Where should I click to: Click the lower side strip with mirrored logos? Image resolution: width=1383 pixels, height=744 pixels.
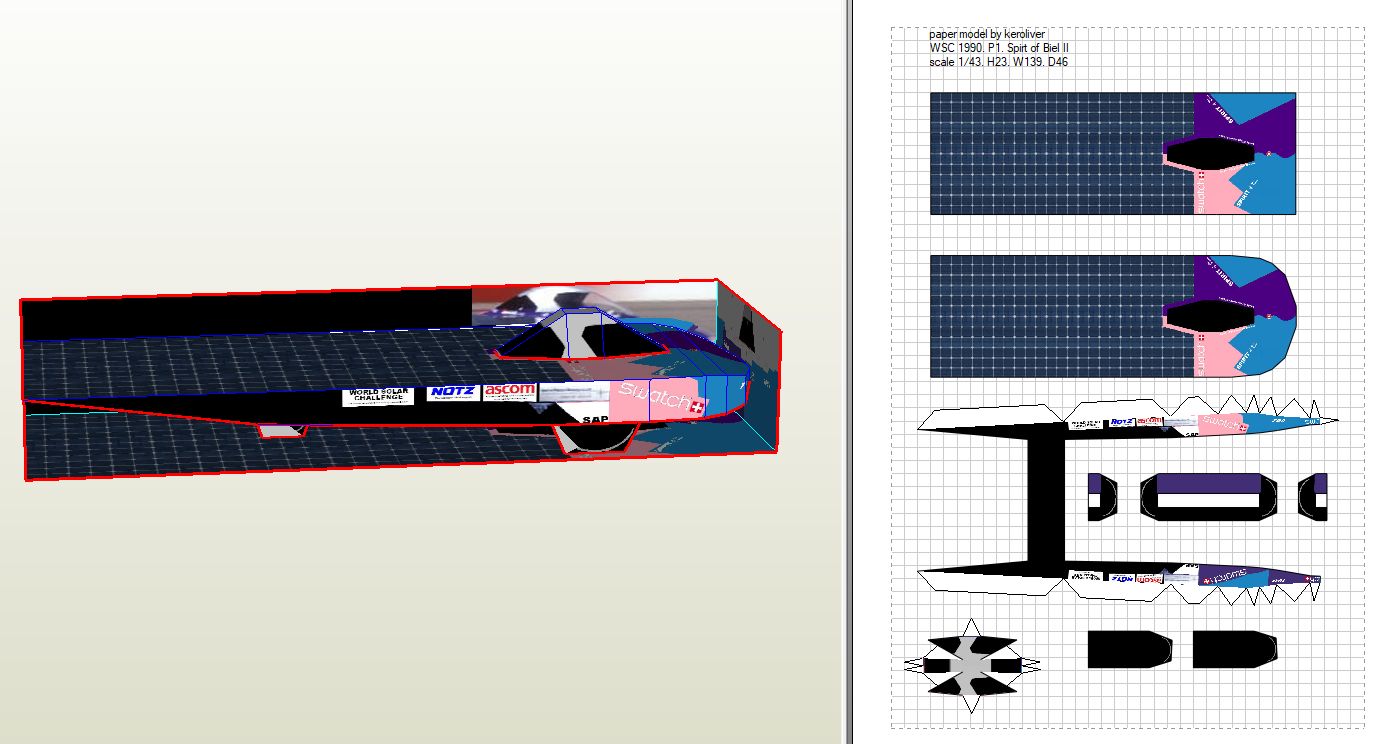1190,577
